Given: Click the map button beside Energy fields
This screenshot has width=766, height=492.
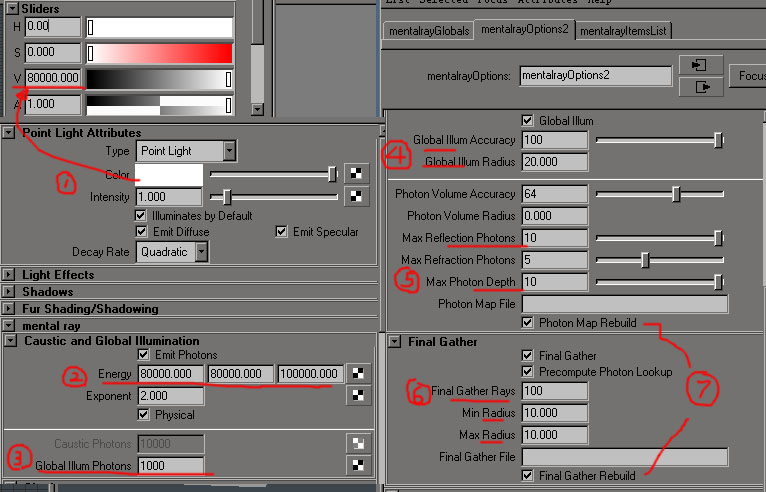Looking at the screenshot, I should point(358,374).
